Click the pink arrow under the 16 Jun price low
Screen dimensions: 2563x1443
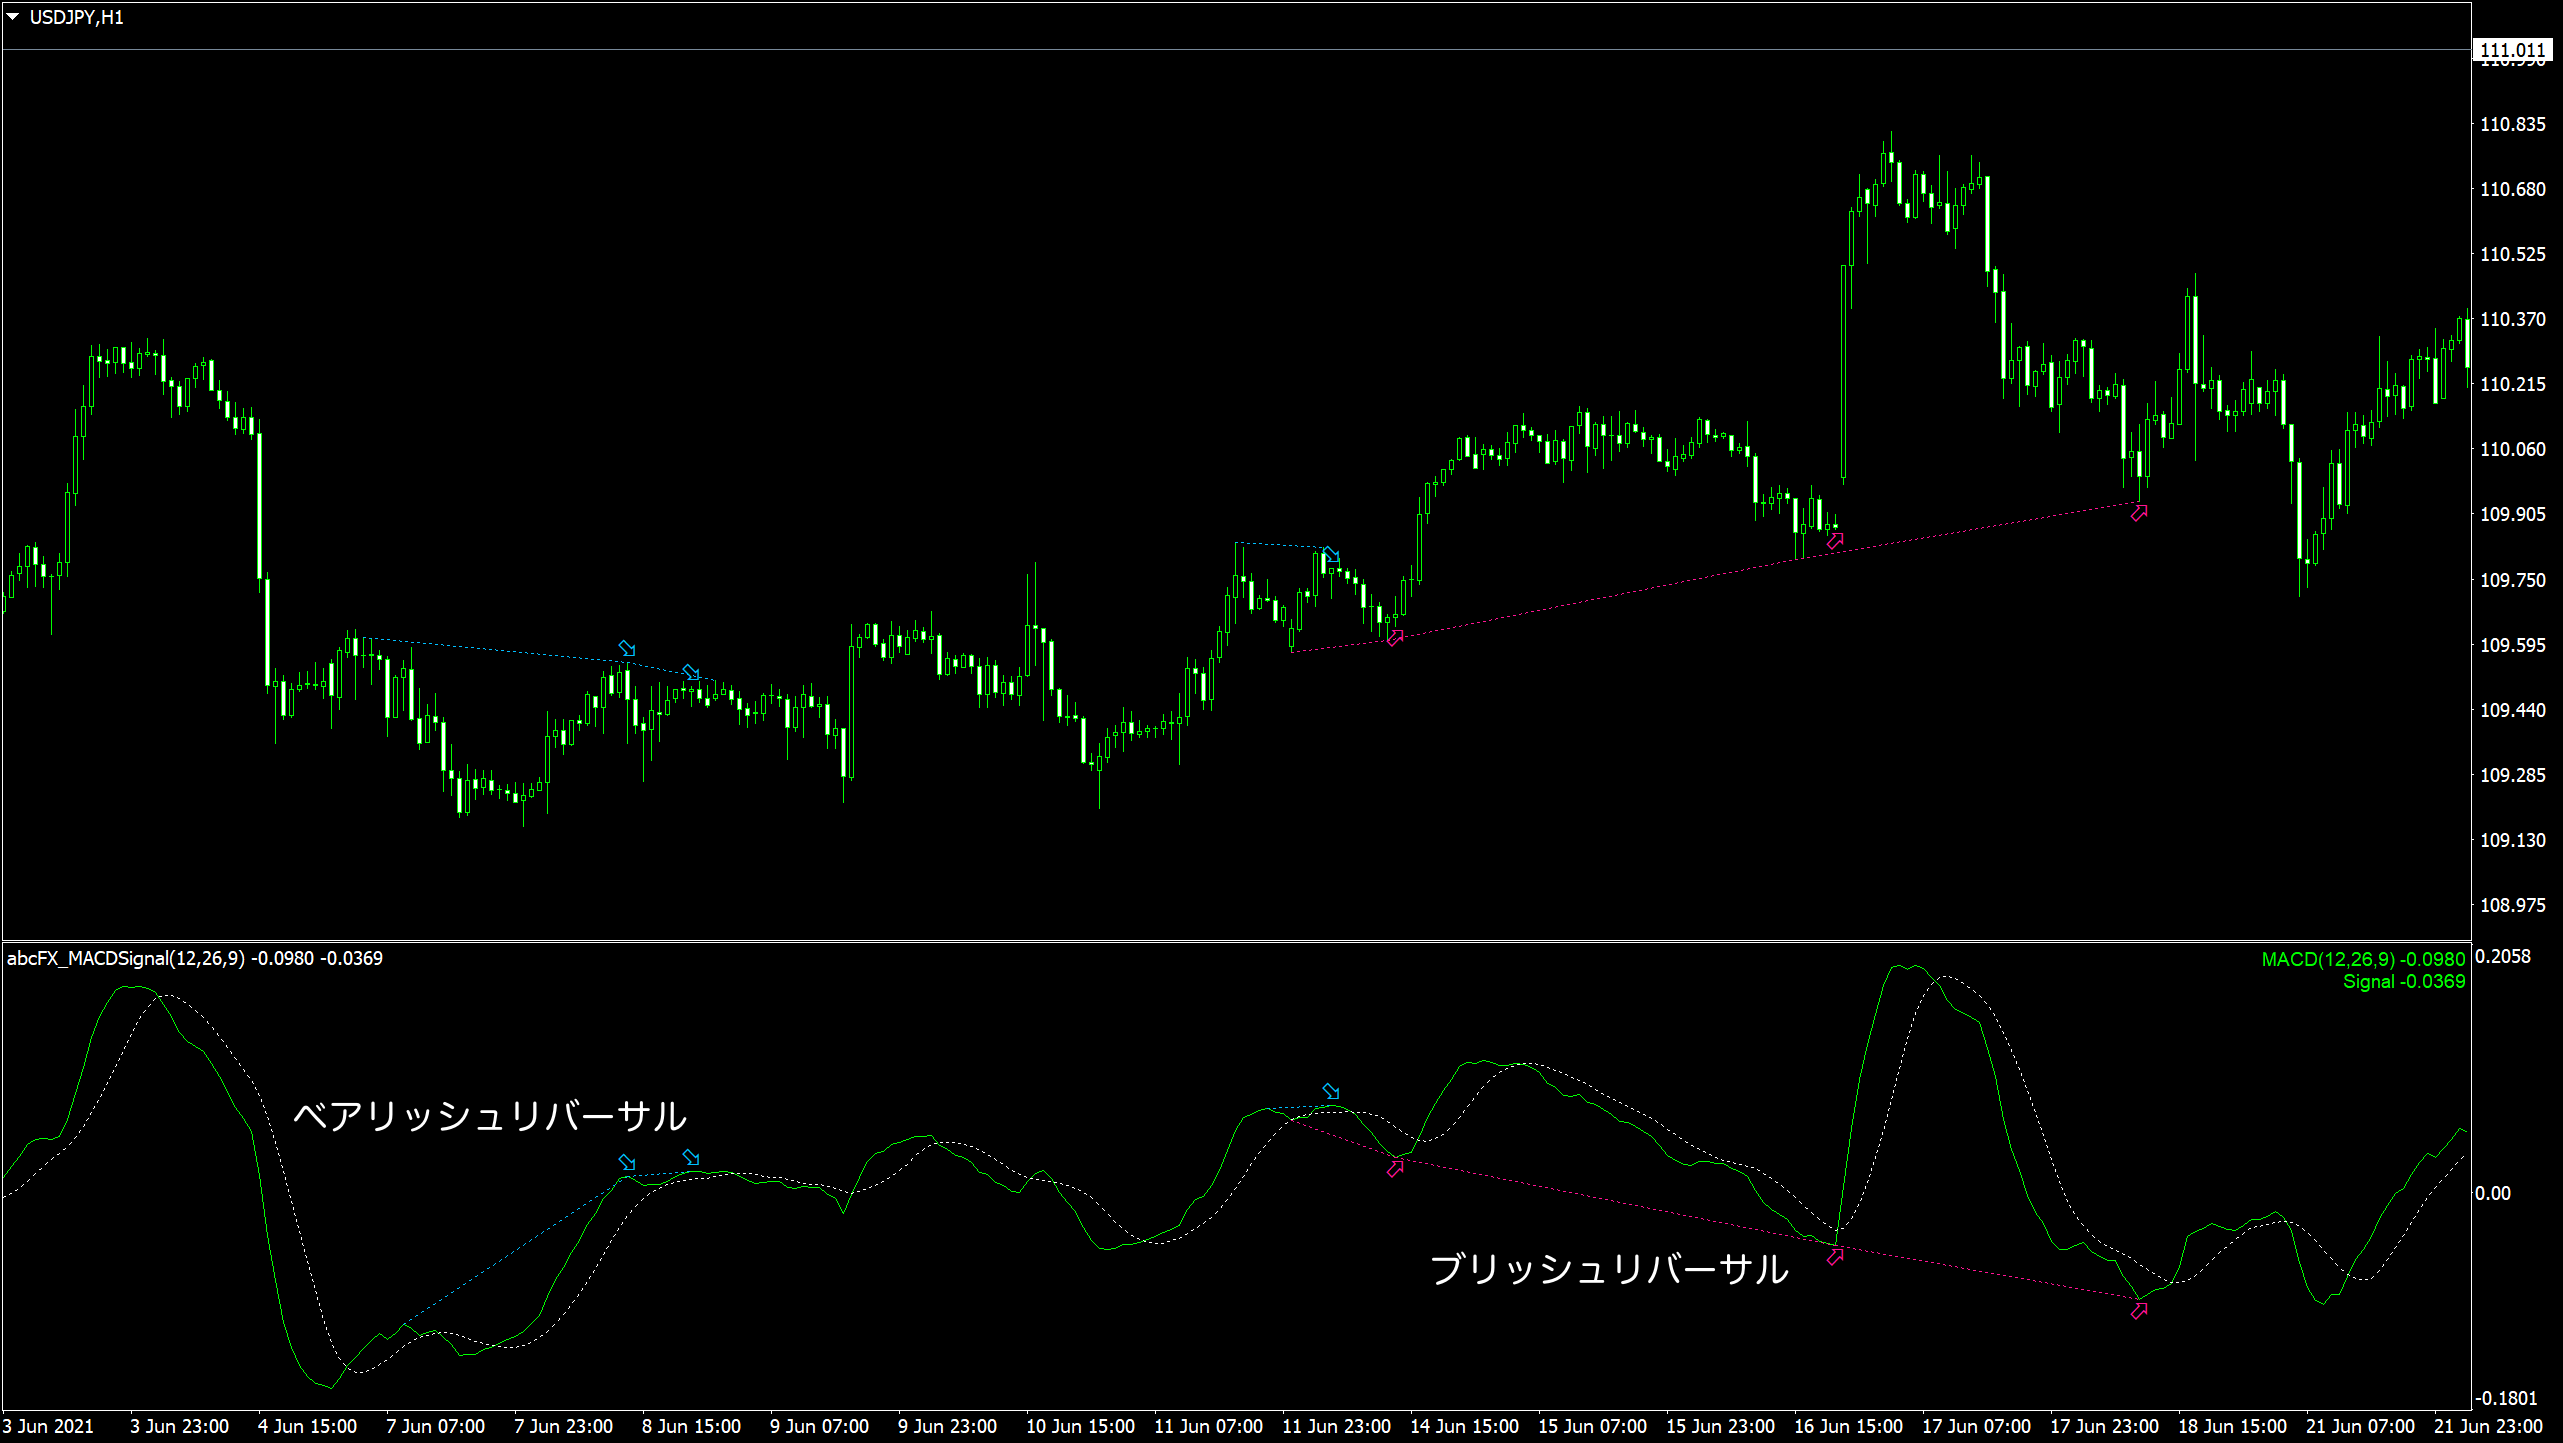(x=1835, y=541)
